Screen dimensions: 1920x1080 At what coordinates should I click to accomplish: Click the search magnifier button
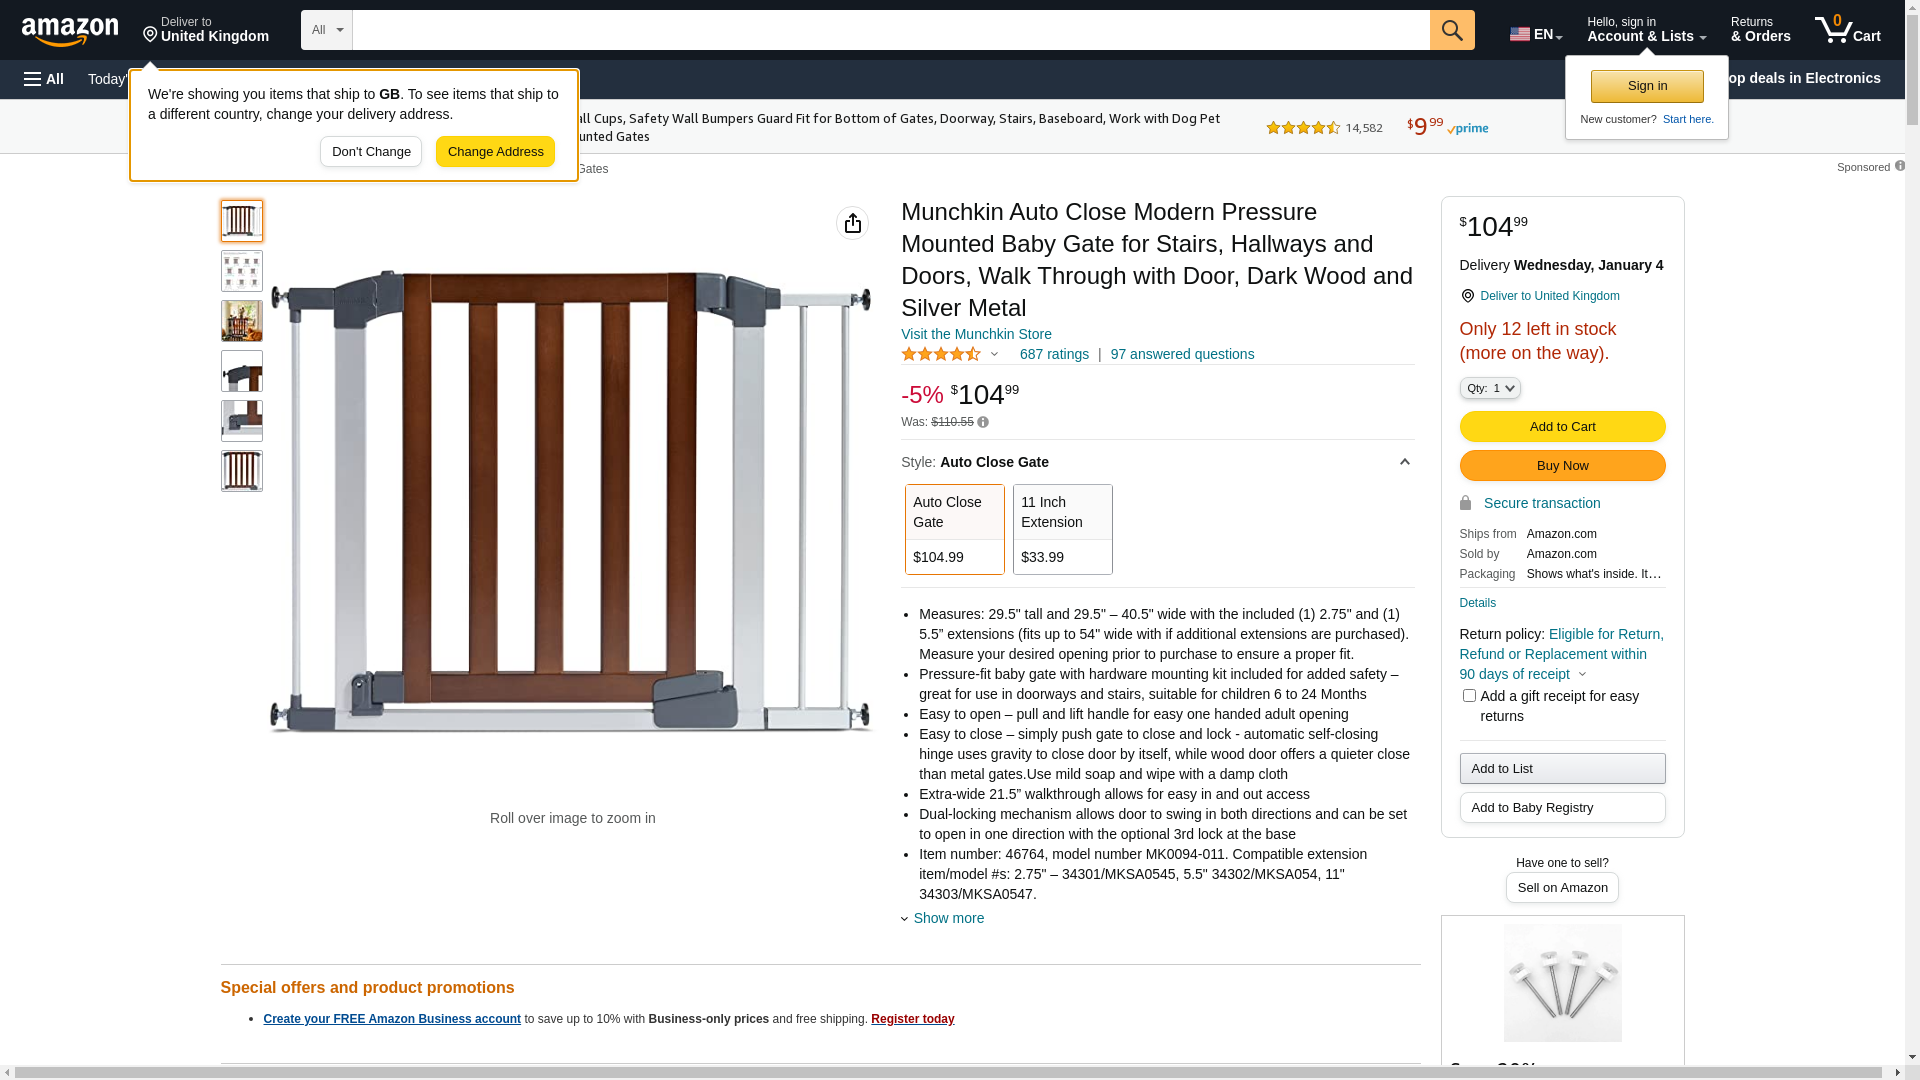1452,30
